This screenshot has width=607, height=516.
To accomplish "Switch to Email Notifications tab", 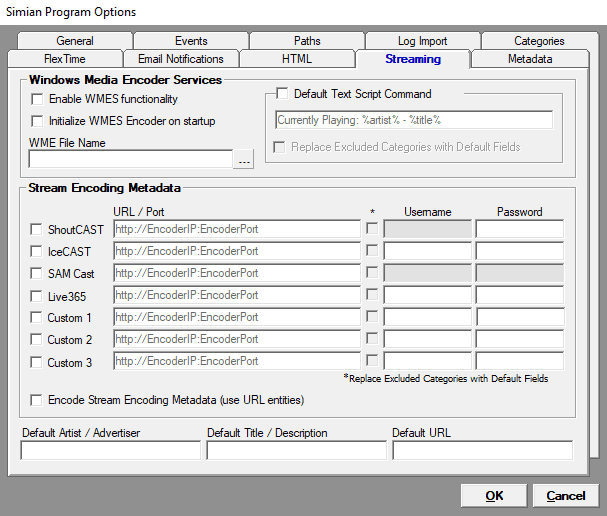I will pyautogui.click(x=181, y=59).
